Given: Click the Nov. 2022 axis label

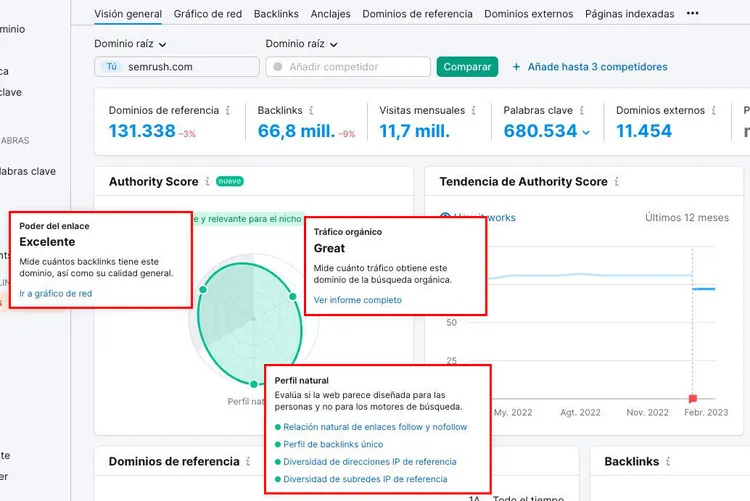Looking at the screenshot, I should coord(648,412).
